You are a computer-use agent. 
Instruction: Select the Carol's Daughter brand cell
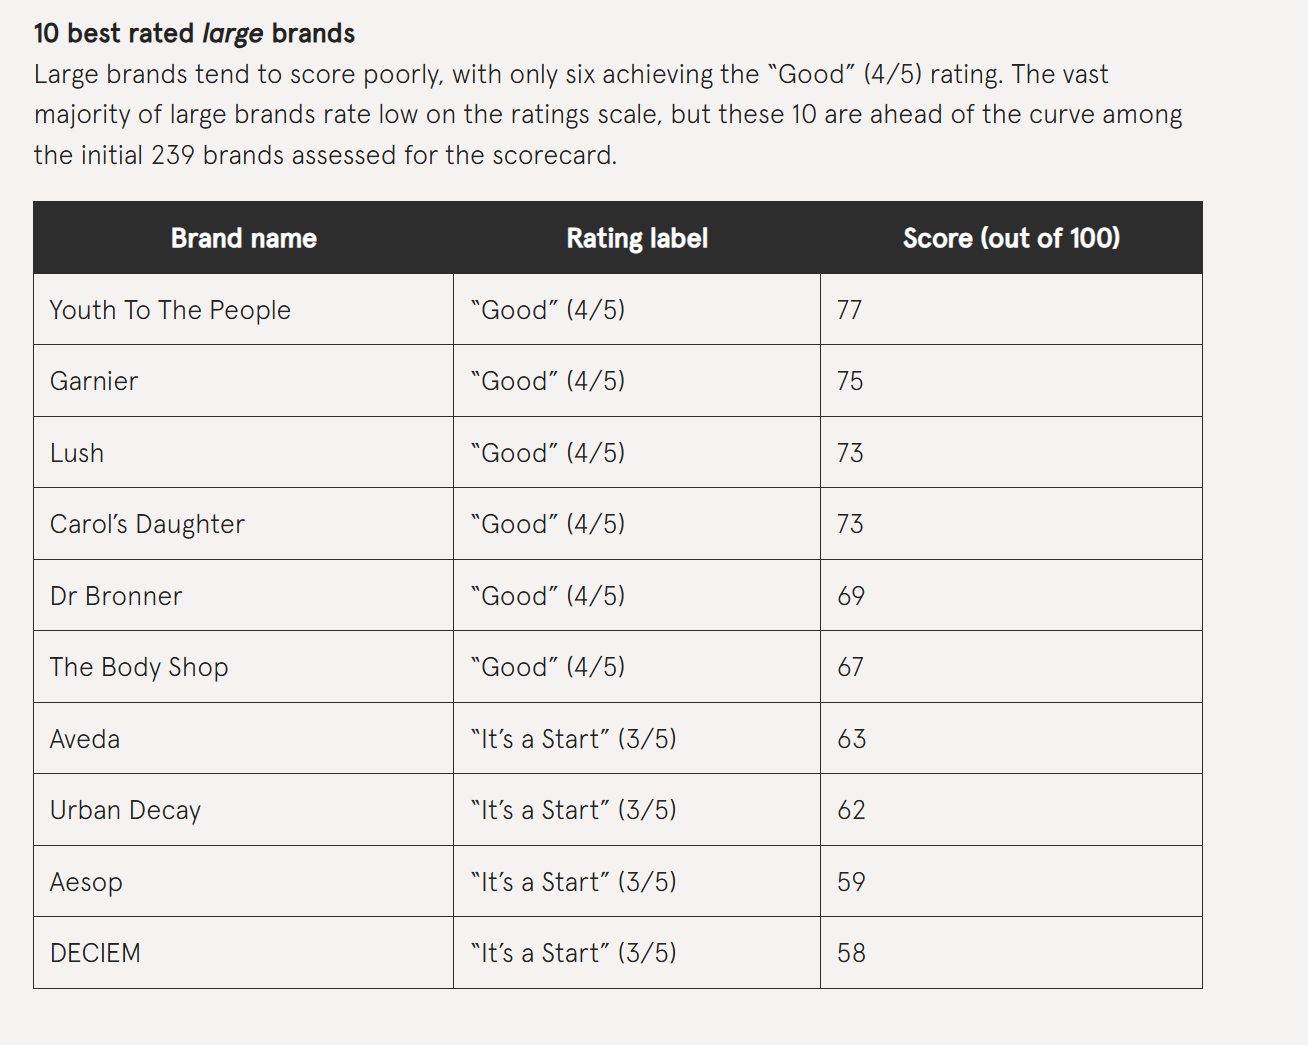(243, 524)
